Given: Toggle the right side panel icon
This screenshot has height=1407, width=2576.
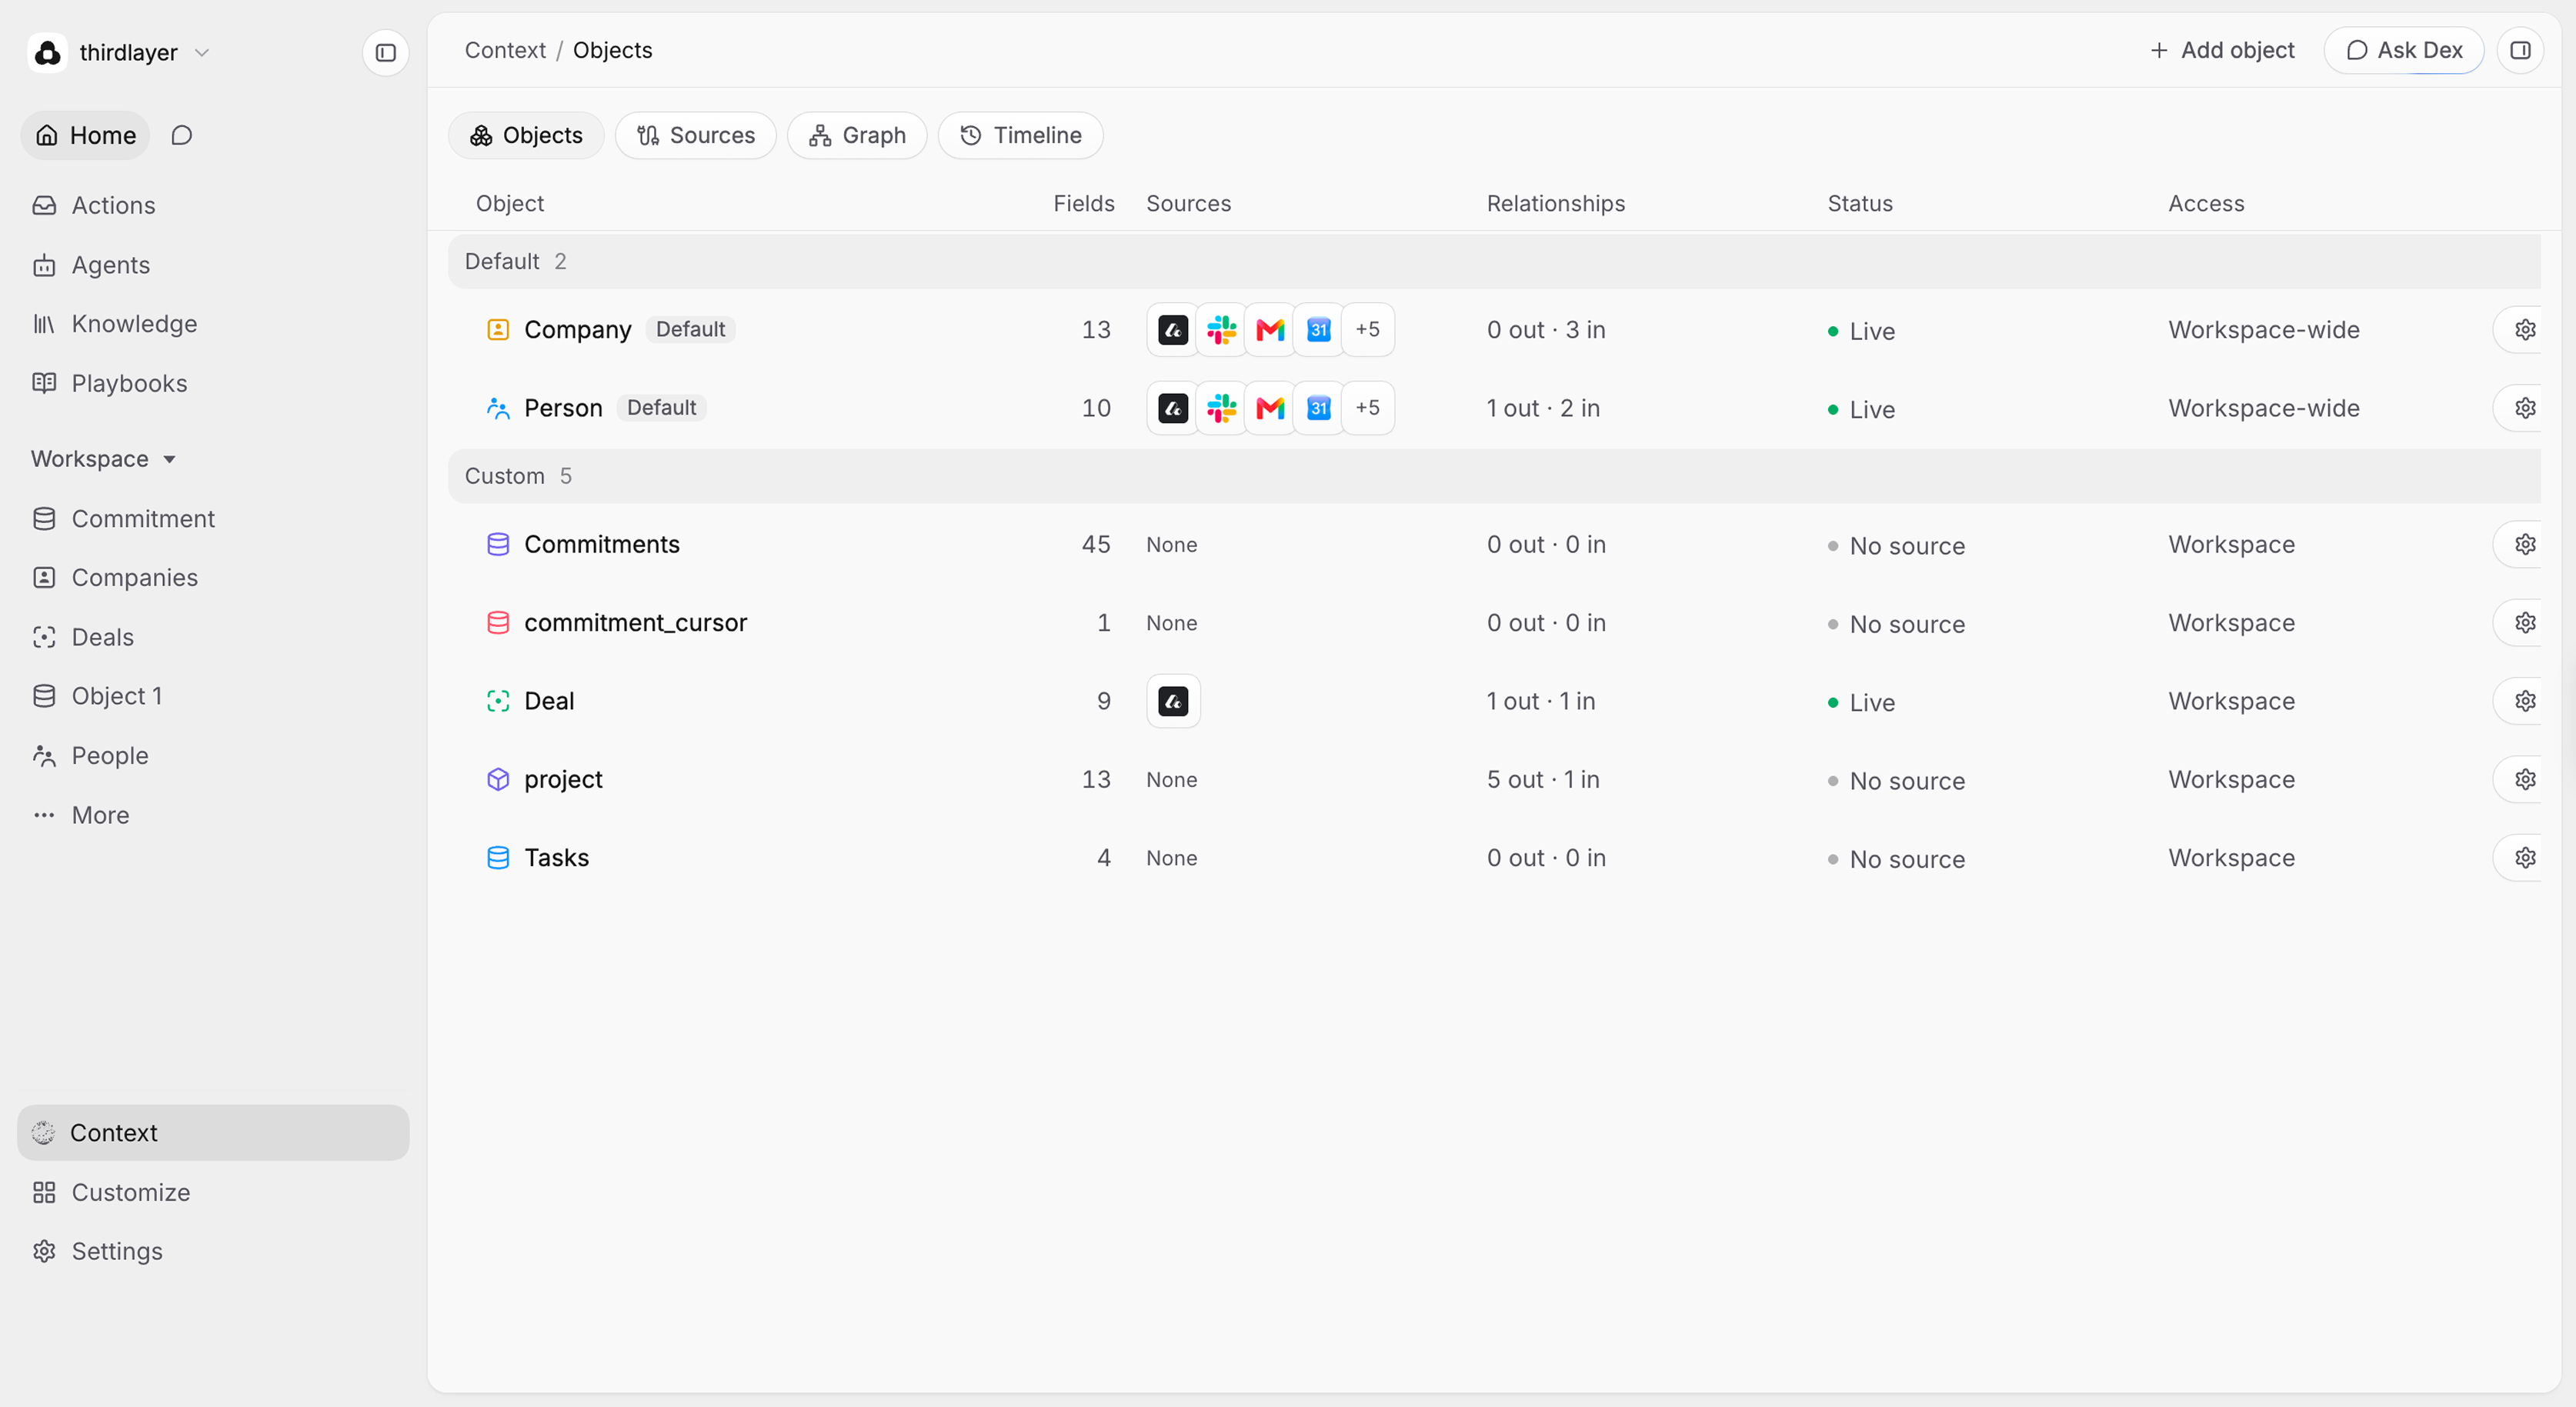Looking at the screenshot, I should point(2520,50).
